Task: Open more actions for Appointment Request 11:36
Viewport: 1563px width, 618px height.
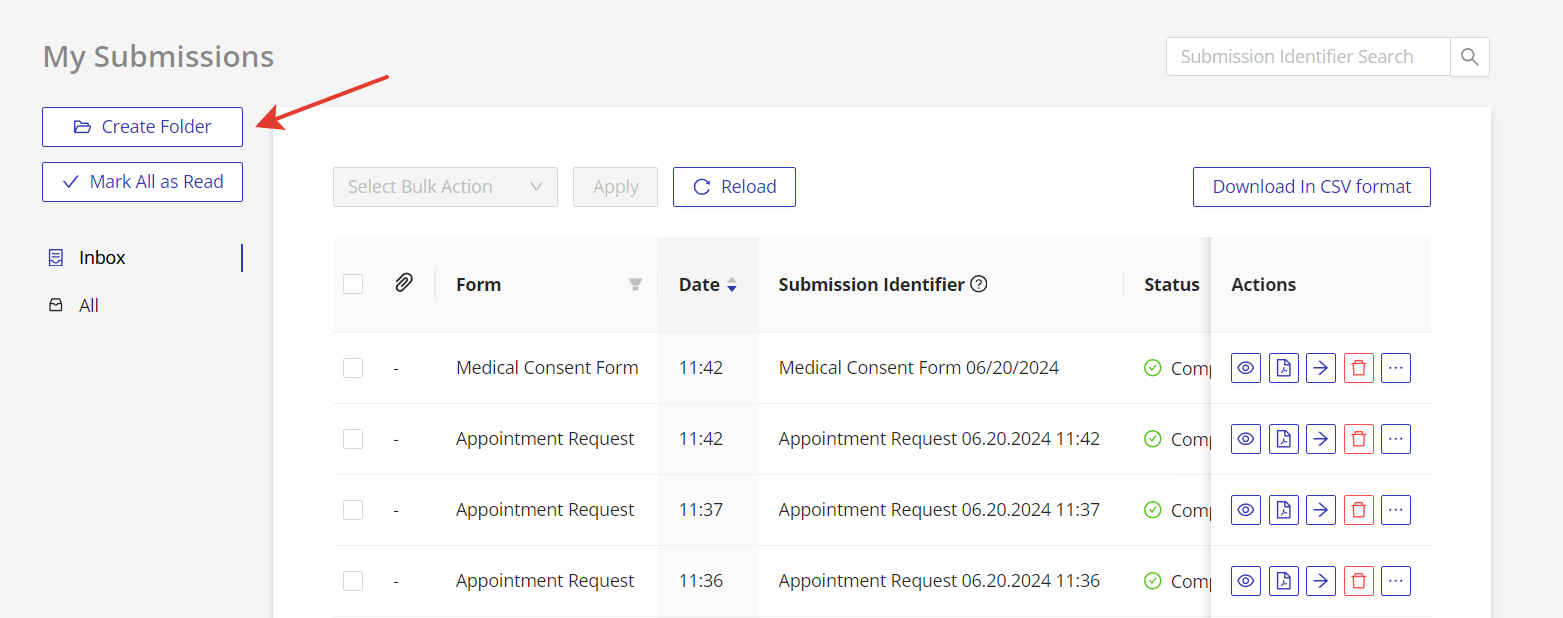Action: [1396, 581]
